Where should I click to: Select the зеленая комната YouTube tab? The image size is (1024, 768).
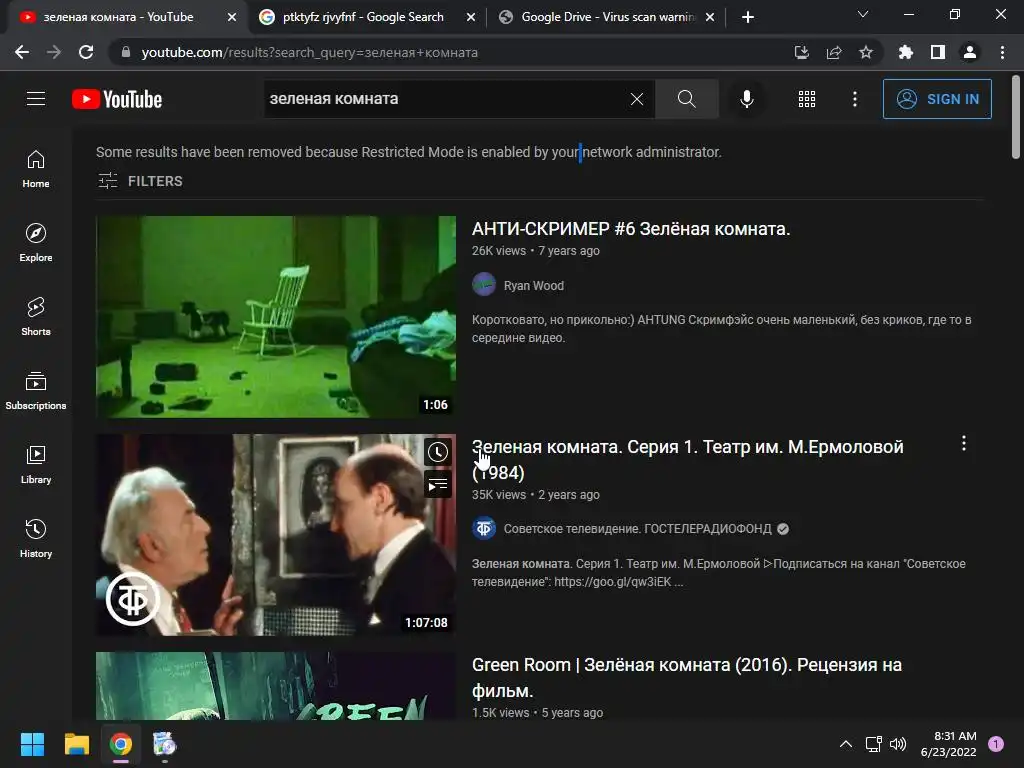tap(118, 17)
